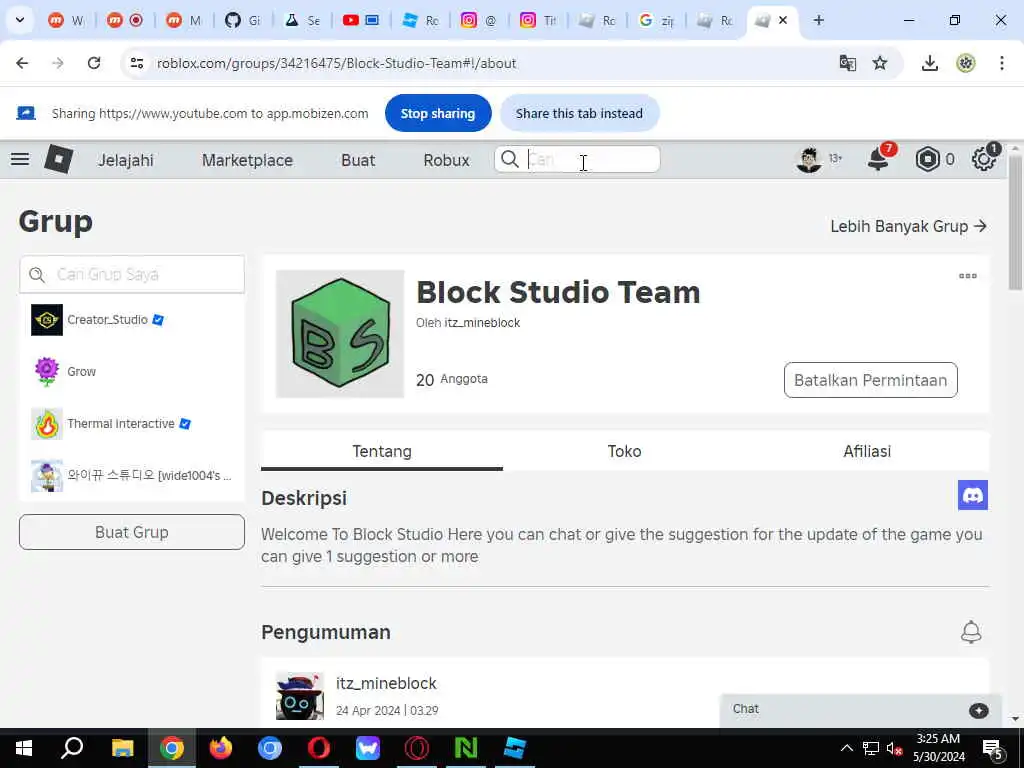Open Robux navigation link
The width and height of the screenshot is (1024, 768).
click(x=446, y=160)
